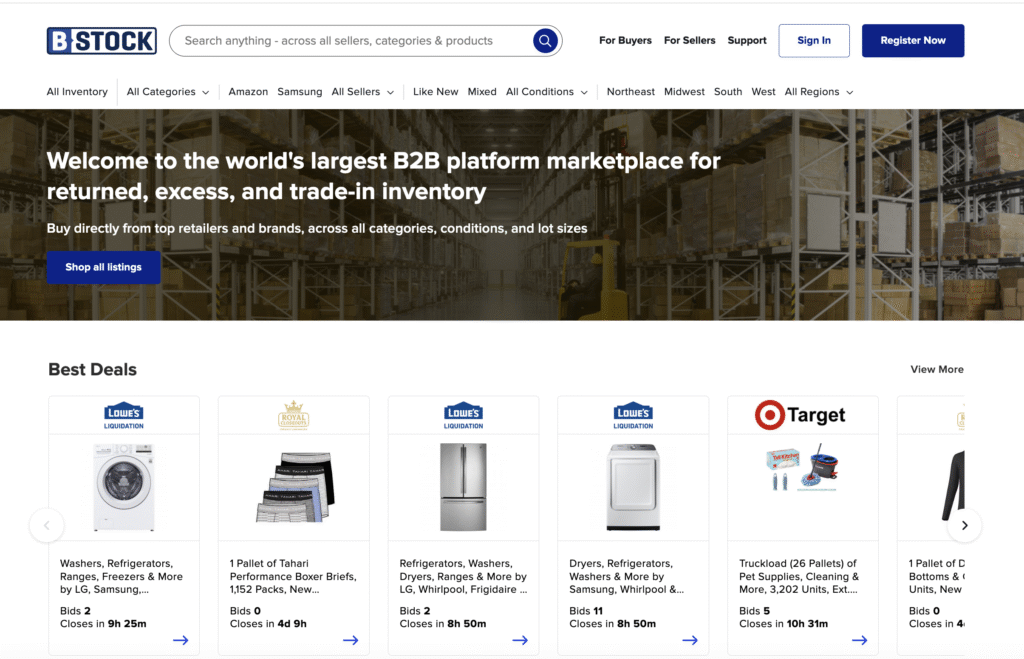Click the Royal Closeouts logo on the second card
This screenshot has height=659, width=1024.
[293, 414]
